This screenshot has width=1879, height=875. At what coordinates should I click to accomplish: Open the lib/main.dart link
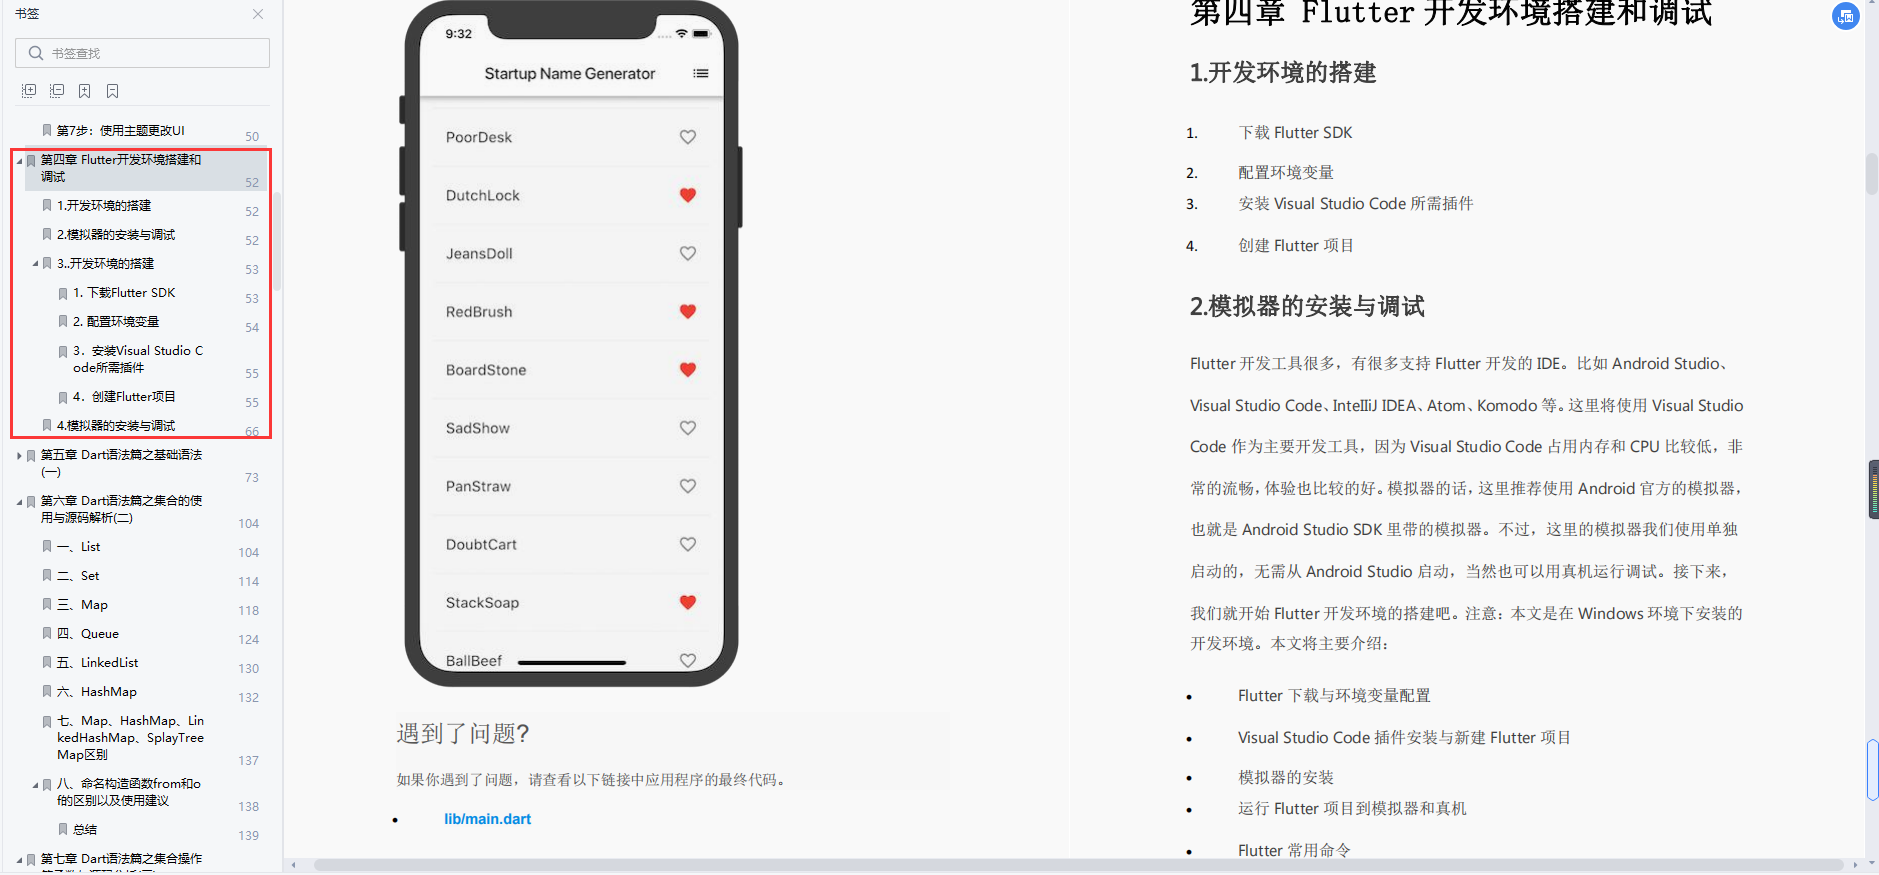click(x=488, y=819)
